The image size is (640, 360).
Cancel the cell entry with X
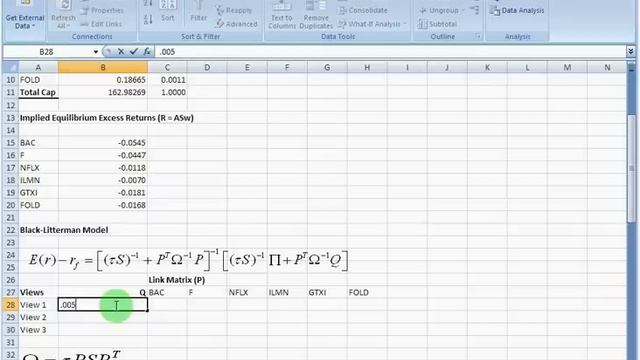click(121, 51)
